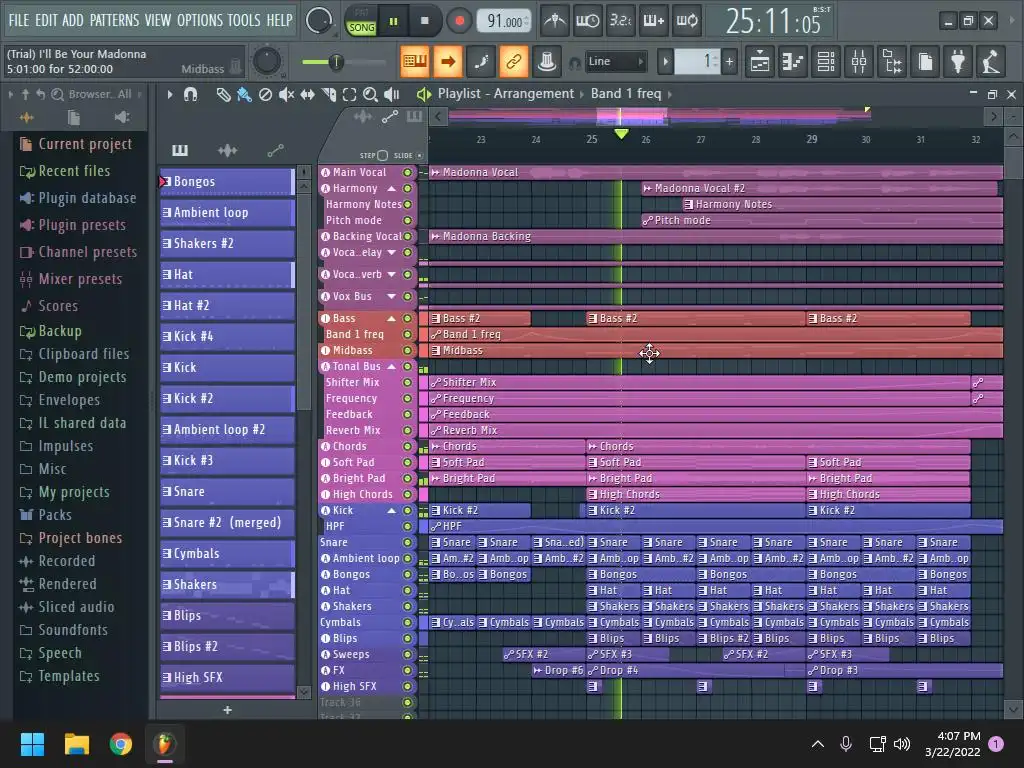Switch PAT/SONG mode toggle
1024x768 pixels.
[361, 22]
